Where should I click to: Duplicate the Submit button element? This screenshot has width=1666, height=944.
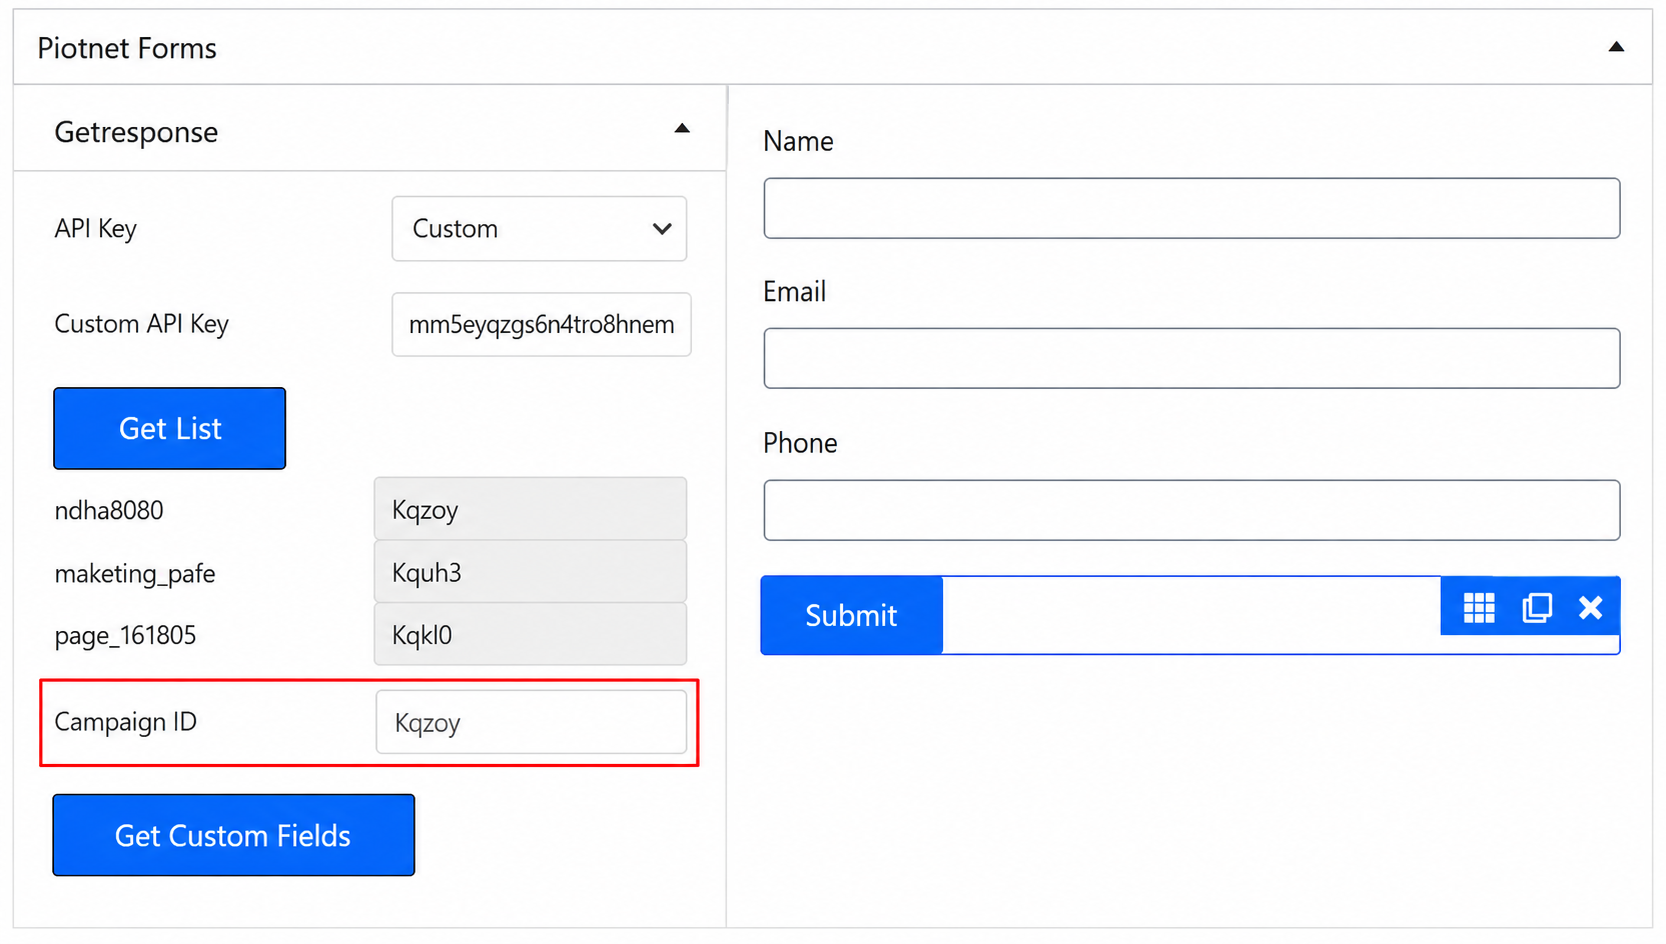pyautogui.click(x=1536, y=608)
